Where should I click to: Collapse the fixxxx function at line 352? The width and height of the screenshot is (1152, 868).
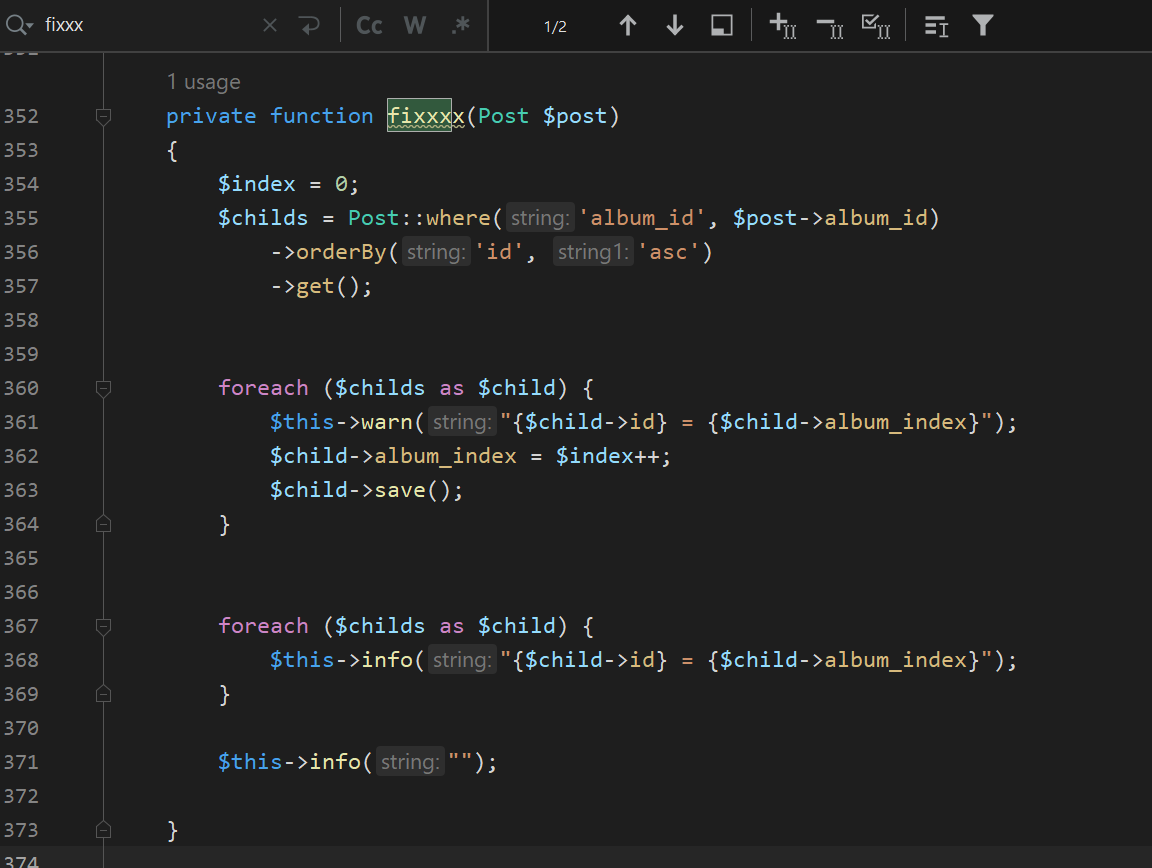pyautogui.click(x=103, y=117)
